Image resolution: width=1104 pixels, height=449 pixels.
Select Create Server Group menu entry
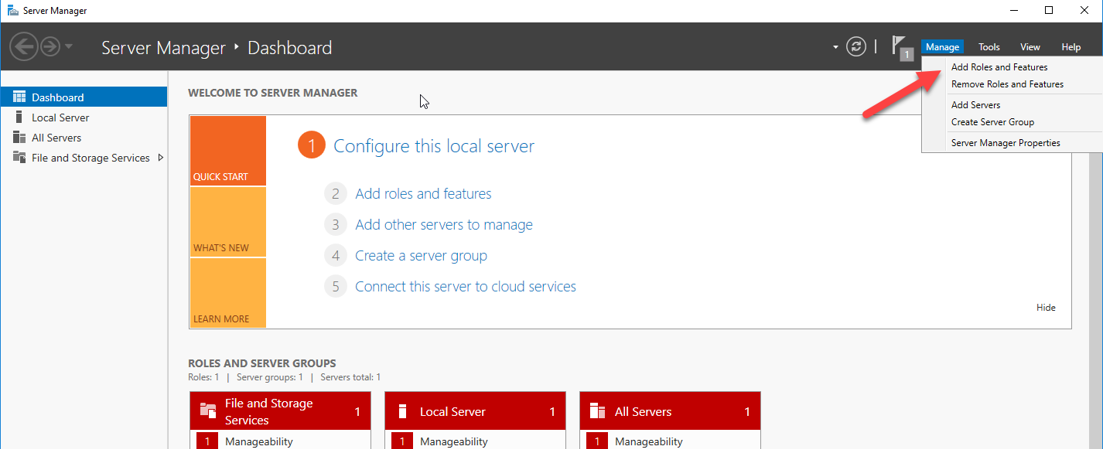992,122
